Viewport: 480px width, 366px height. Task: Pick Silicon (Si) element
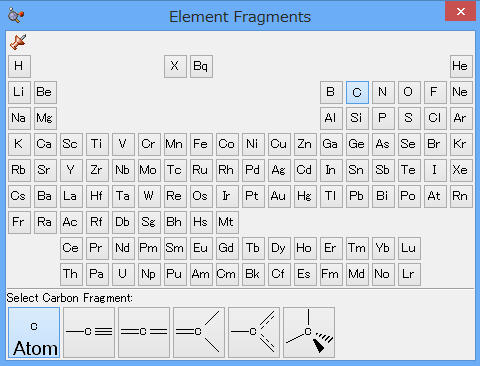tap(357, 118)
